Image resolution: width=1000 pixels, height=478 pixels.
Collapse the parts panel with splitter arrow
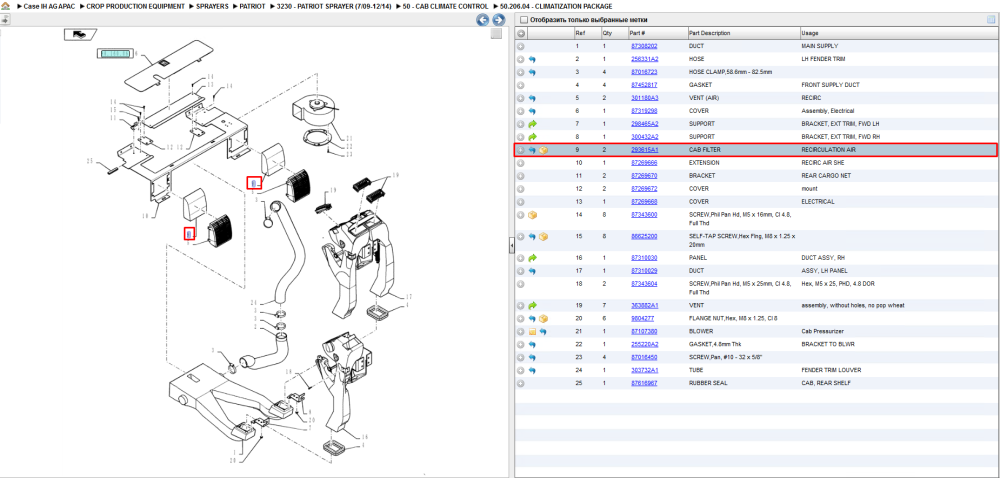coord(511,245)
